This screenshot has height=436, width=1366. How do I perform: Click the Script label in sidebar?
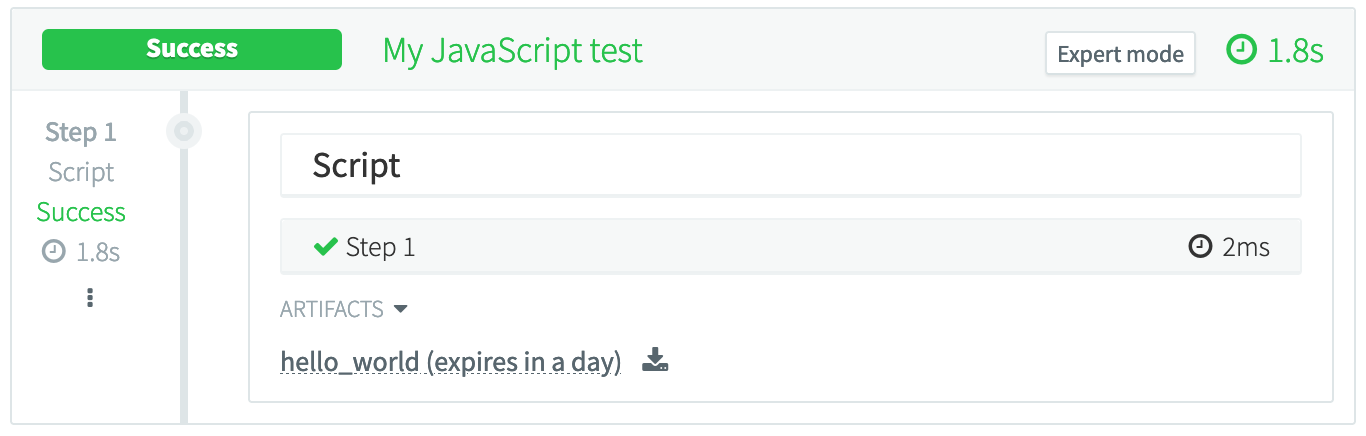(x=81, y=172)
